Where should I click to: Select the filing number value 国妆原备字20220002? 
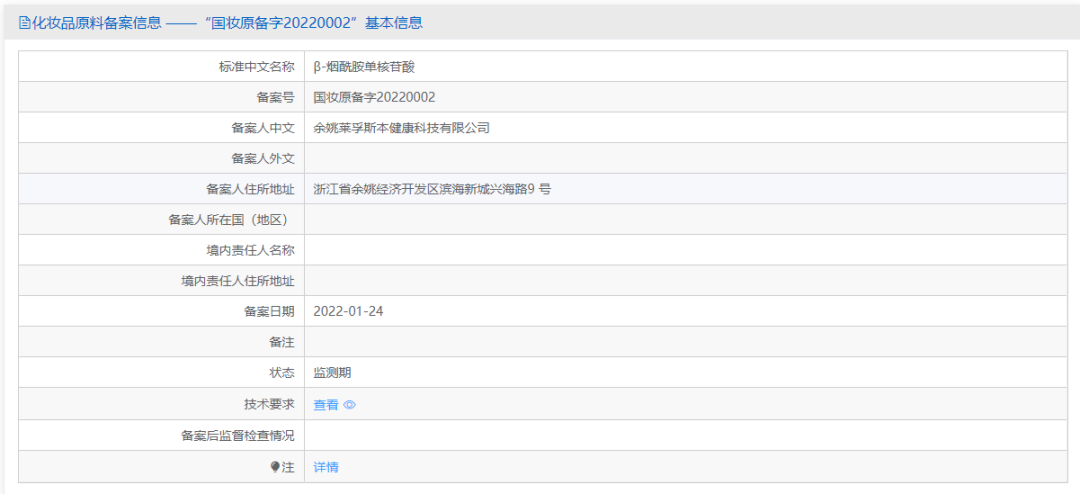pyautogui.click(x=374, y=97)
